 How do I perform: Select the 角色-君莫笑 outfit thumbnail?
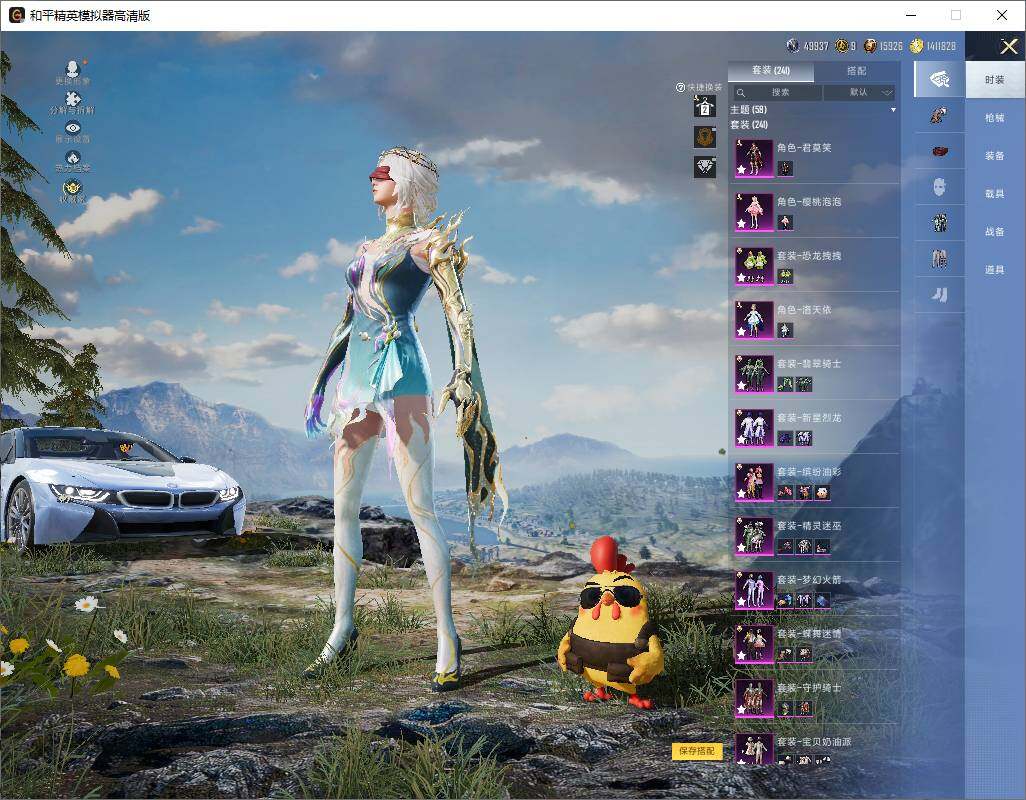point(754,158)
